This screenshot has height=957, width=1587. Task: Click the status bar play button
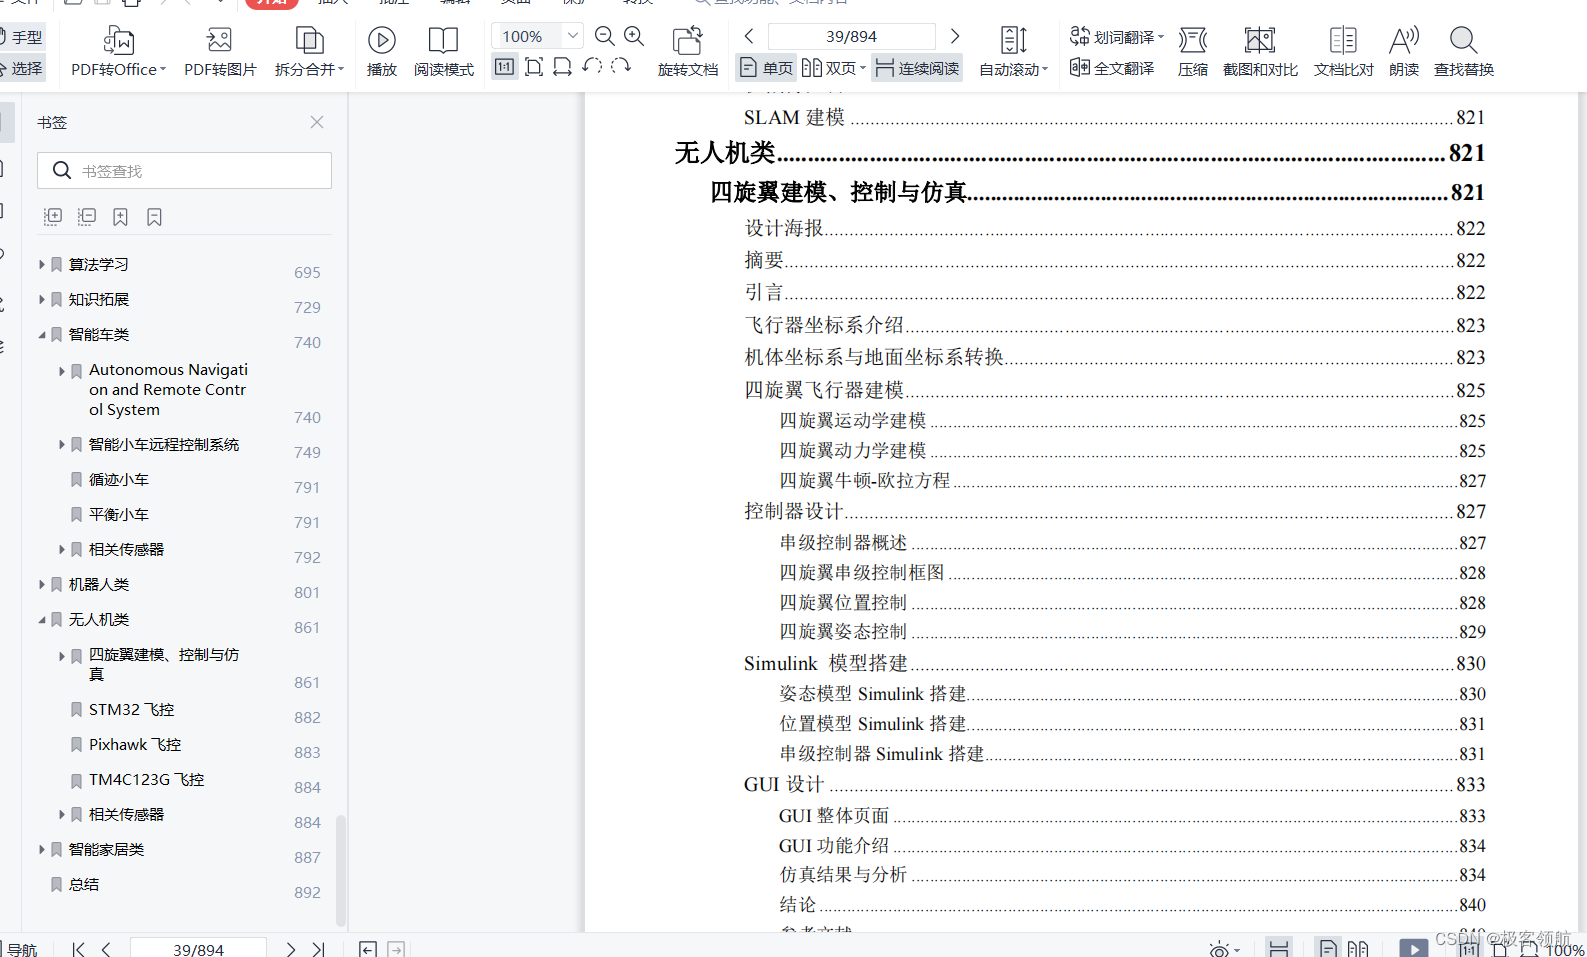tap(1413, 949)
